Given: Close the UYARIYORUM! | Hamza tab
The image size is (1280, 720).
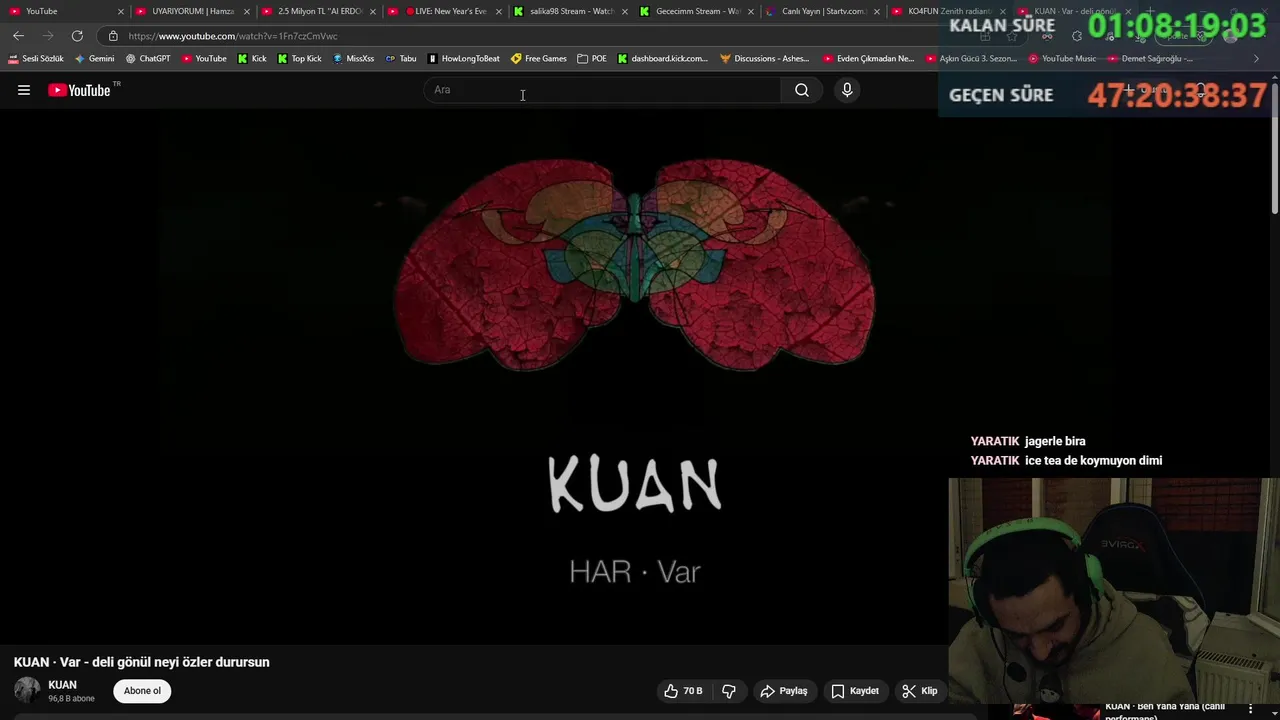Looking at the screenshot, I should (x=246, y=11).
